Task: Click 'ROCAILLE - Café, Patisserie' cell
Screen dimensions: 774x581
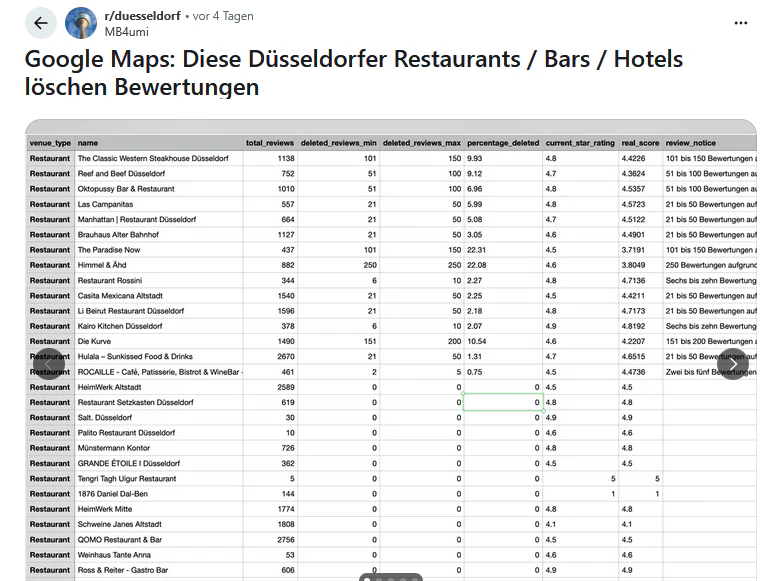Action: tap(158, 372)
